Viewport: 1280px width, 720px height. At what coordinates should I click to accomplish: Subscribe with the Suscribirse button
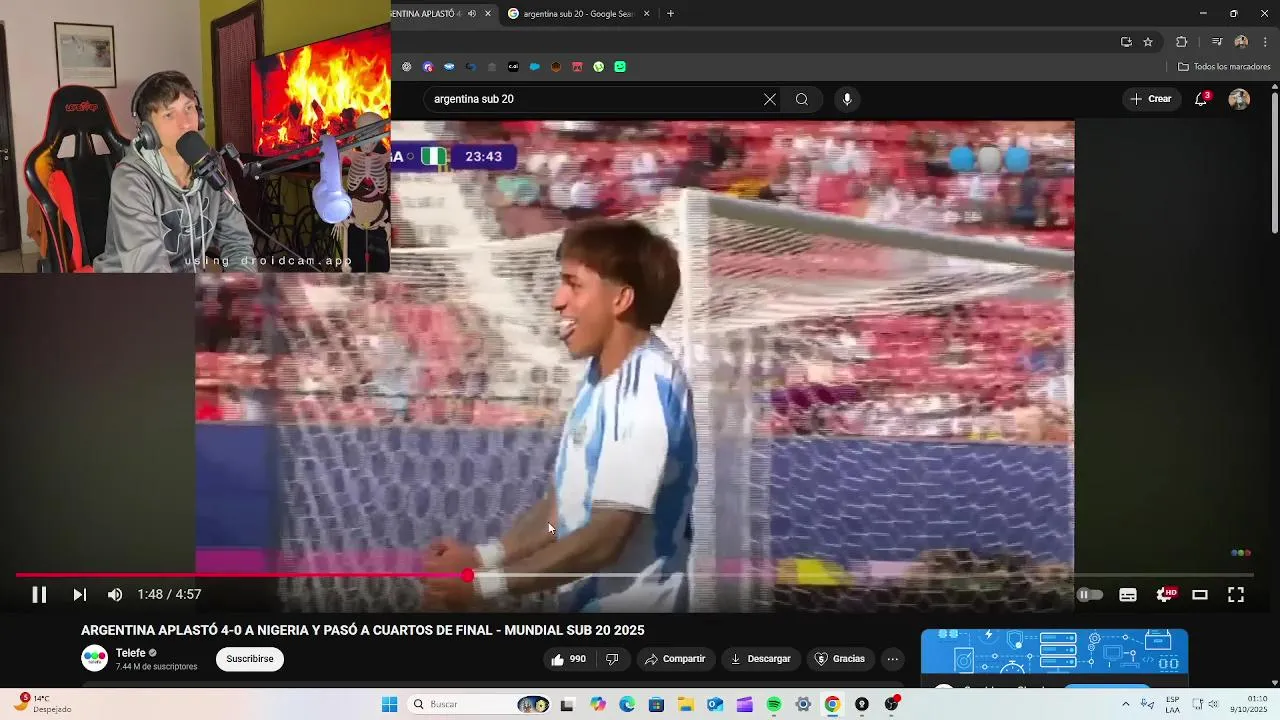[x=250, y=659]
